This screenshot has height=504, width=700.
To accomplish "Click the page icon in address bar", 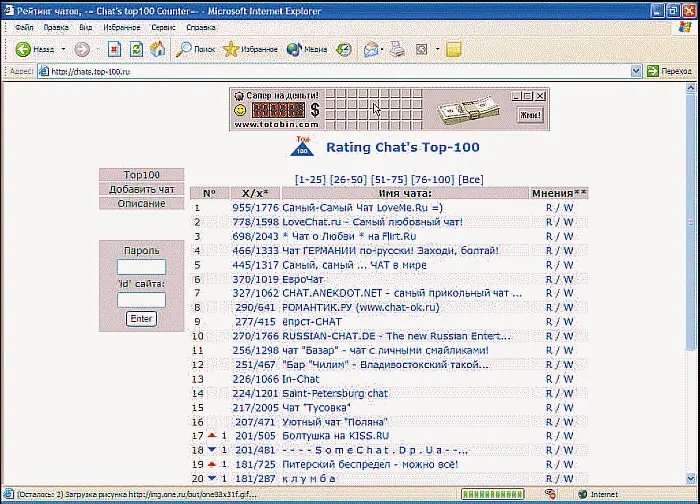I will (x=43, y=71).
